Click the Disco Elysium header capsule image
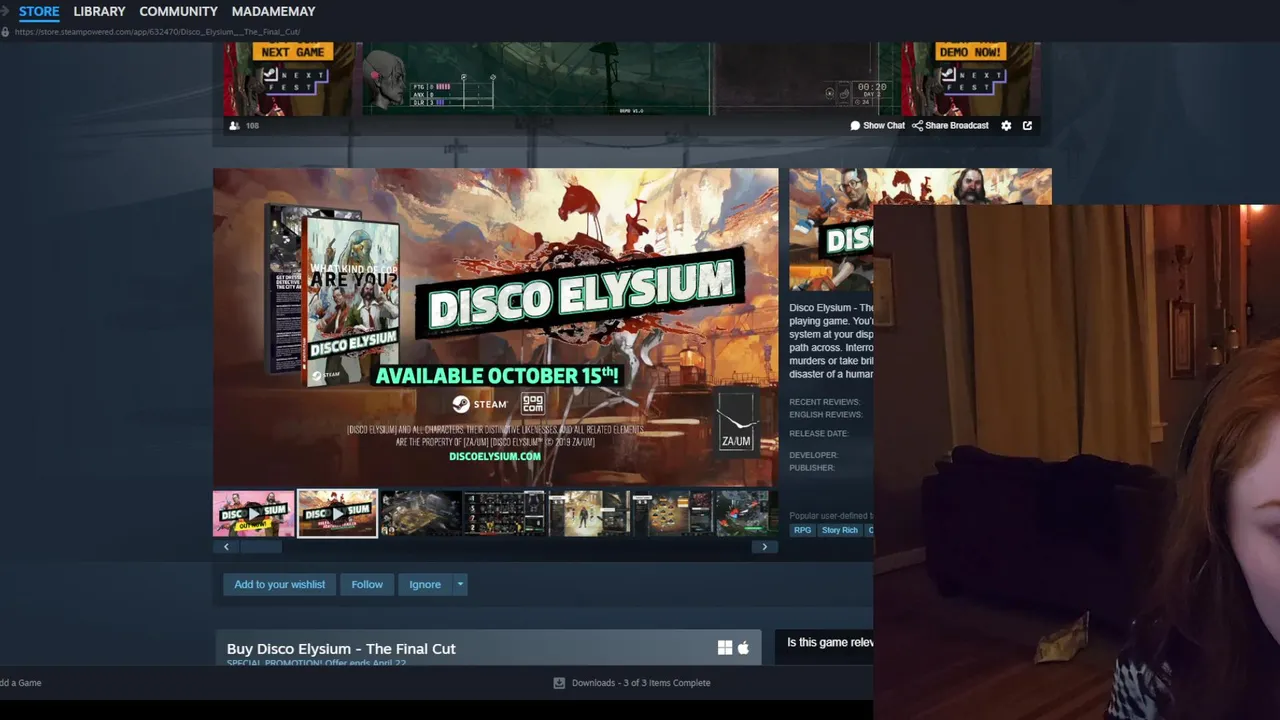Image resolution: width=1280 pixels, height=720 pixels. tap(831, 229)
